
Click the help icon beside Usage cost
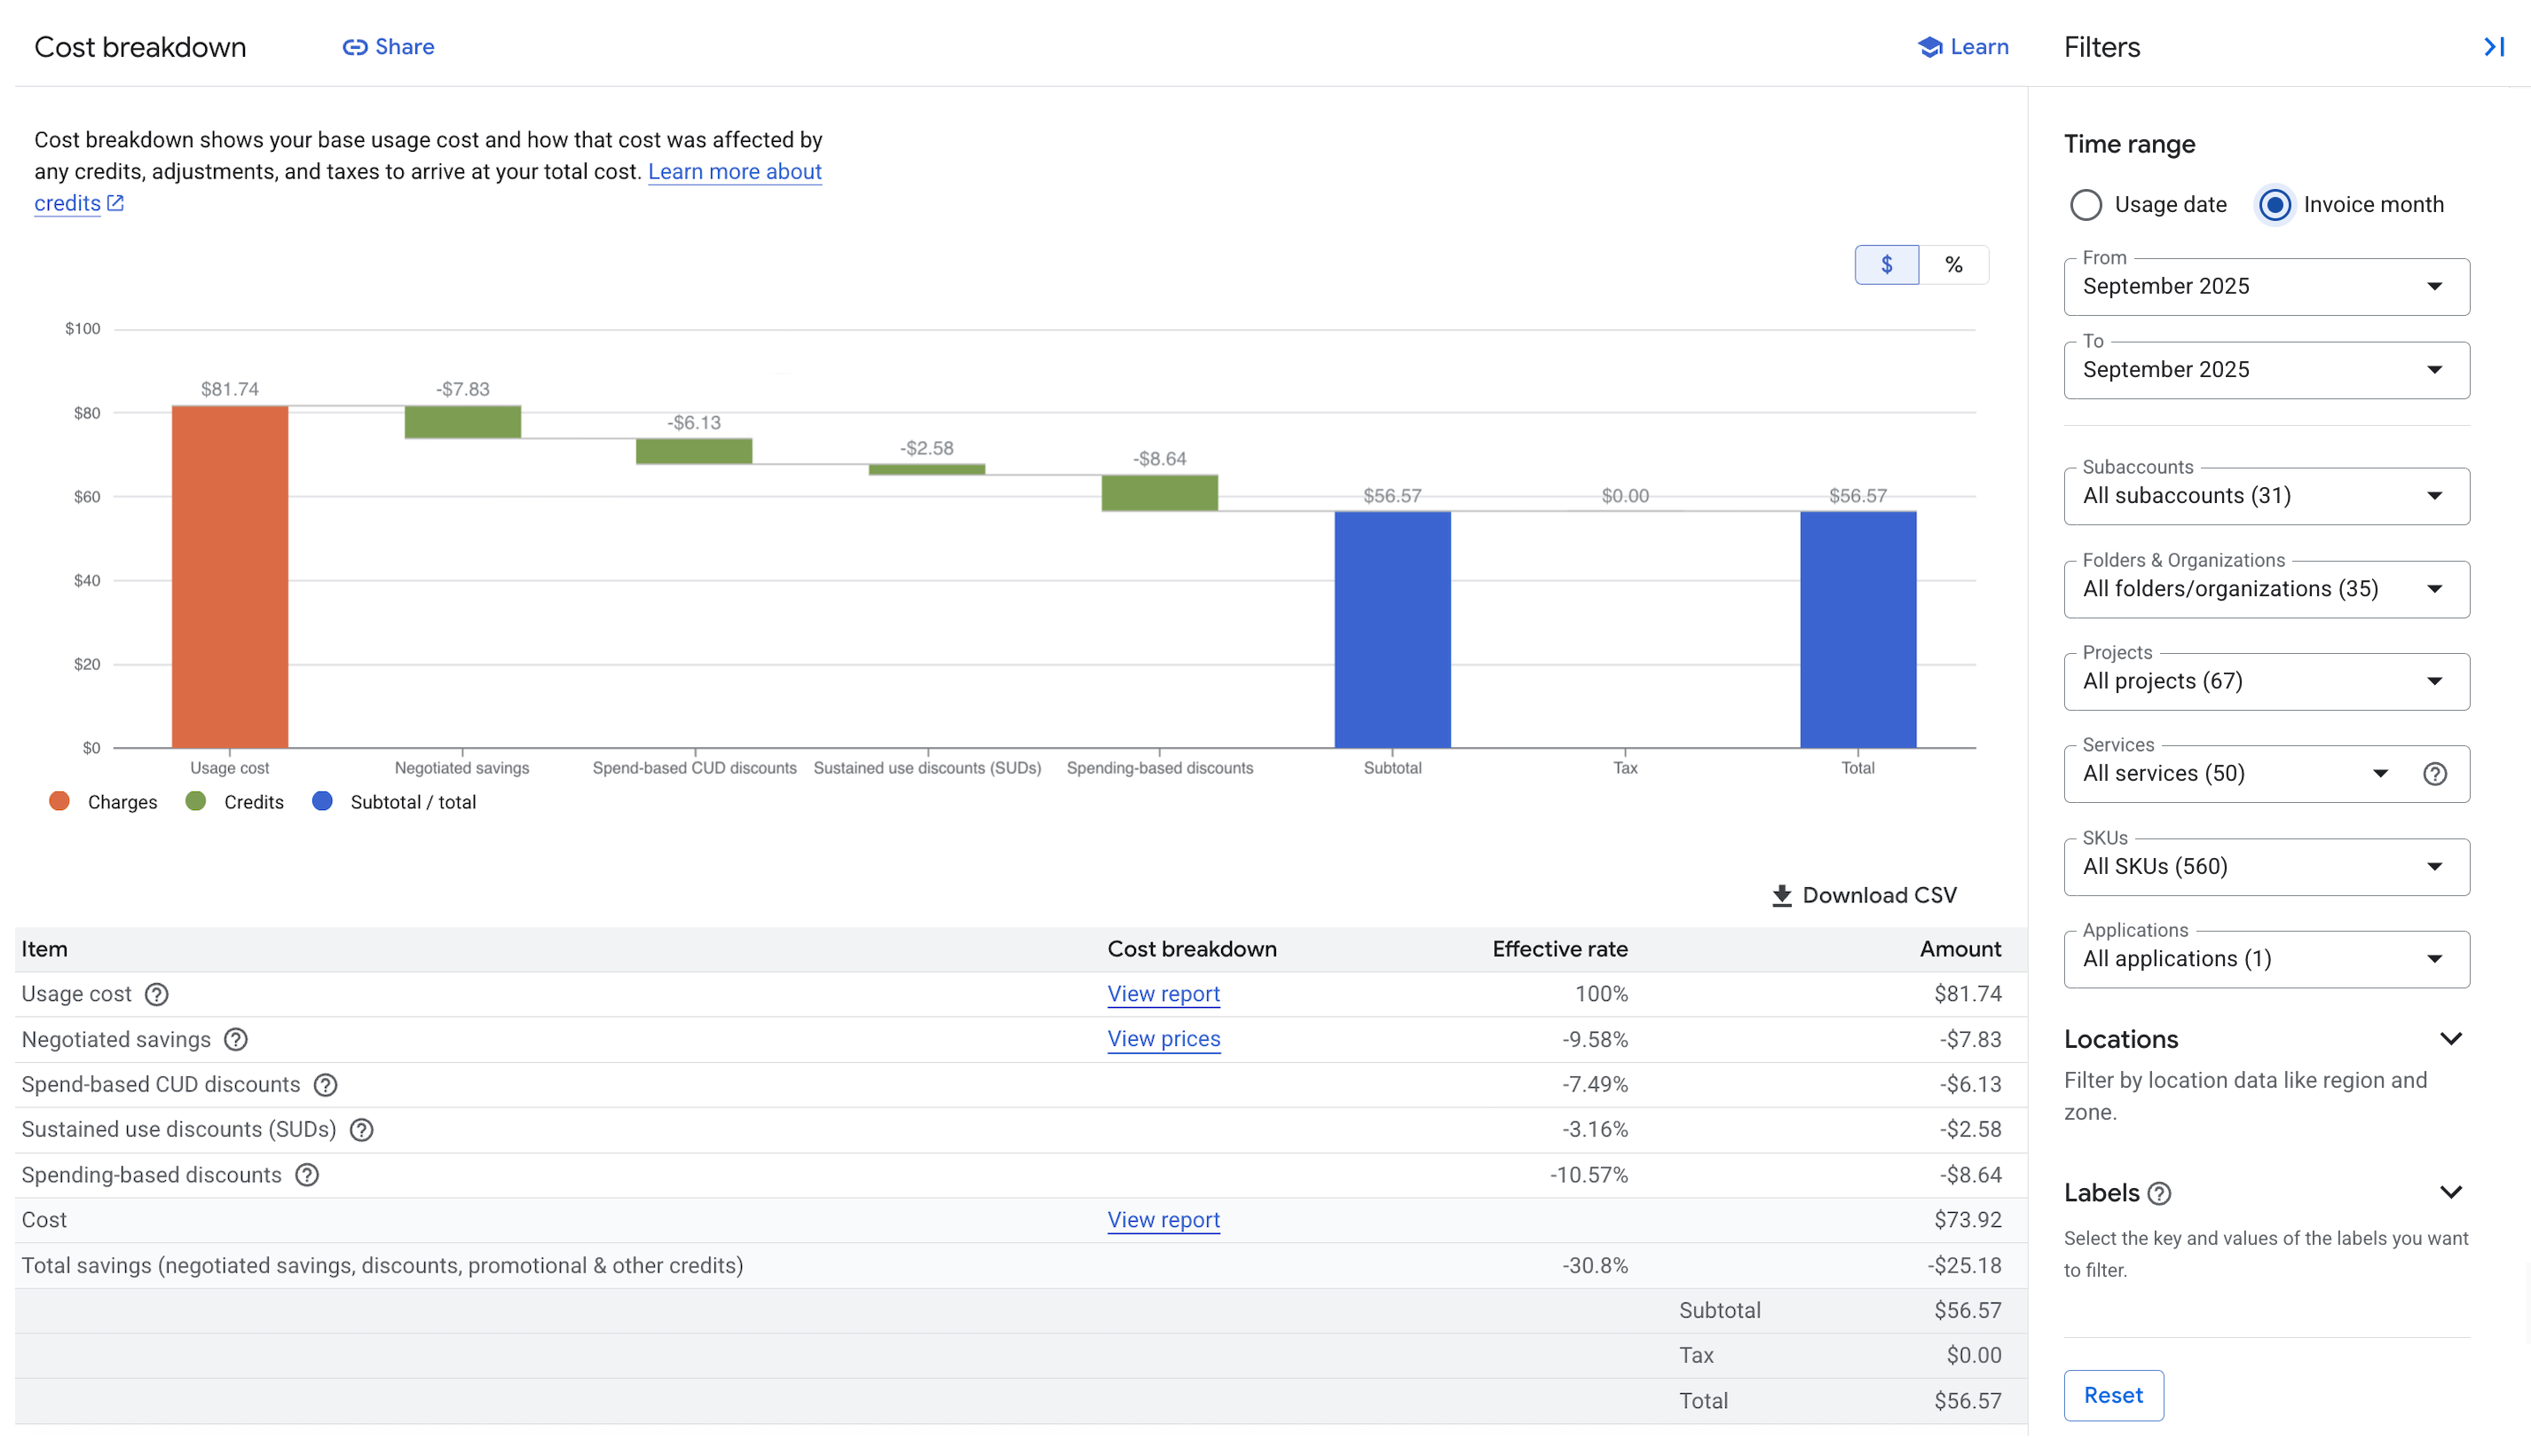(156, 995)
